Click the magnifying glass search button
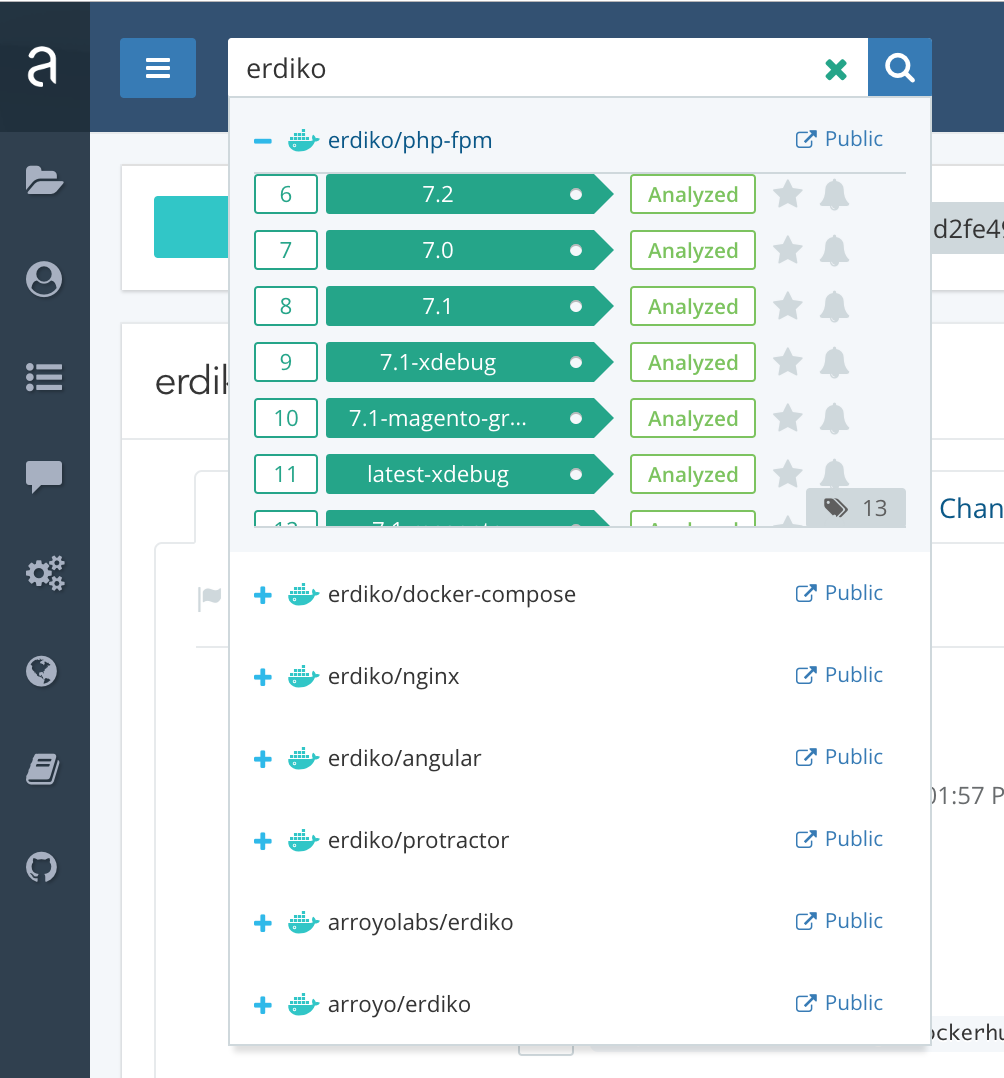1004x1078 pixels. pyautogui.click(x=899, y=67)
